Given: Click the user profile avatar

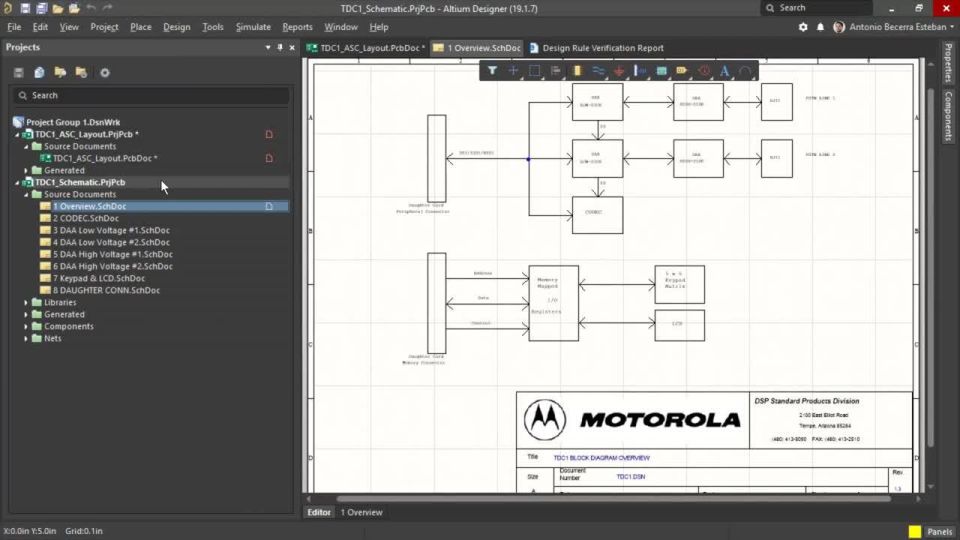Looking at the screenshot, I should (x=839, y=27).
